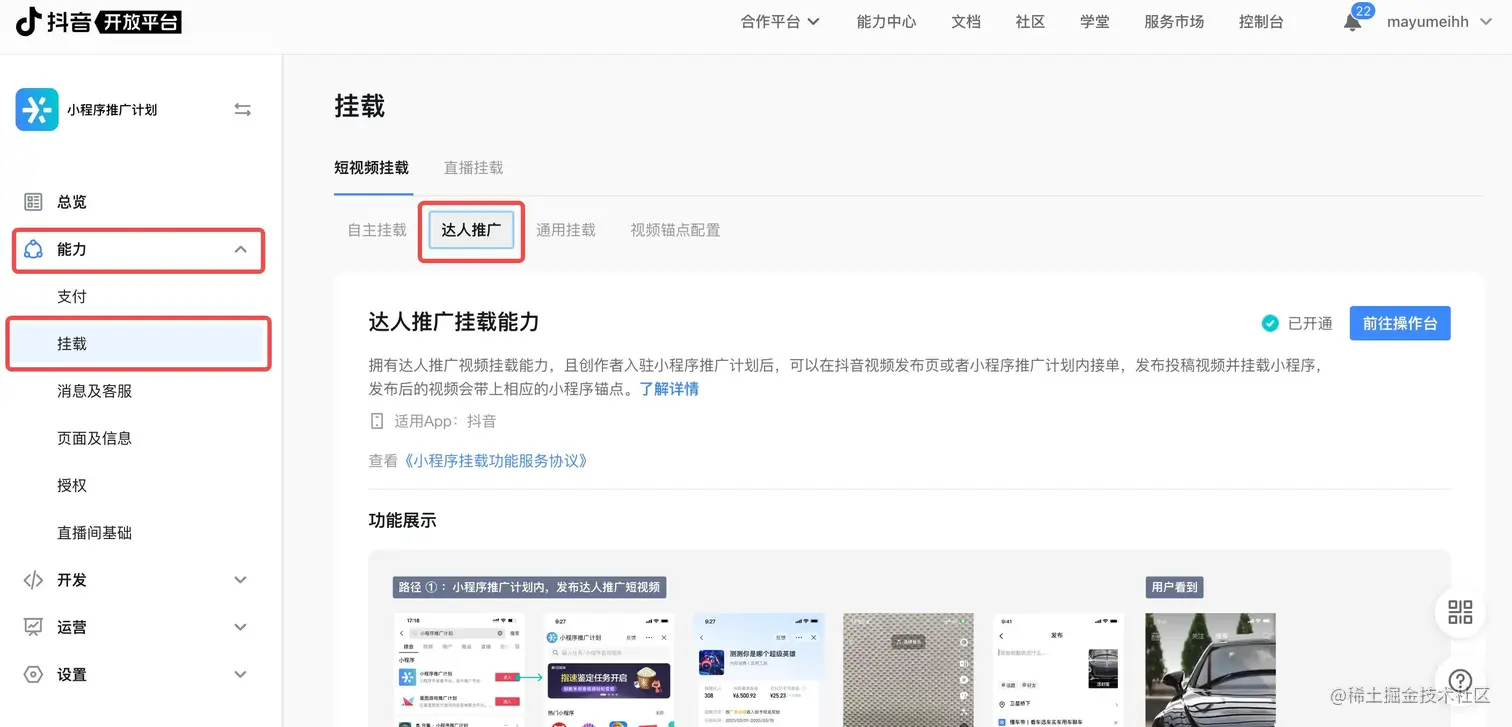Click the 小程序推广计划 app name

pyautogui.click(x=112, y=110)
